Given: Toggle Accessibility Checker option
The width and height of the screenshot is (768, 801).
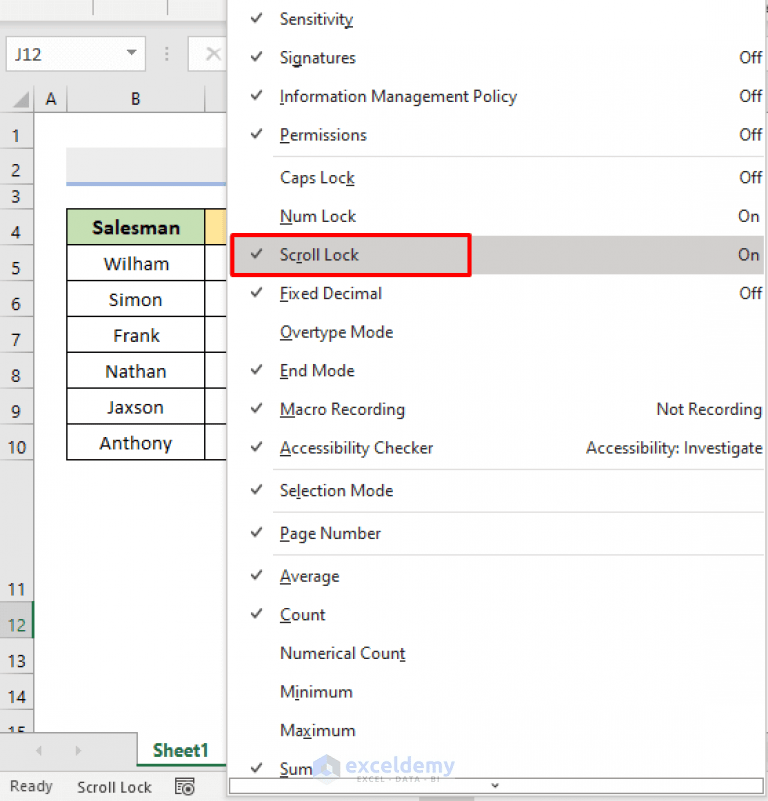Looking at the screenshot, I should [x=496, y=448].
